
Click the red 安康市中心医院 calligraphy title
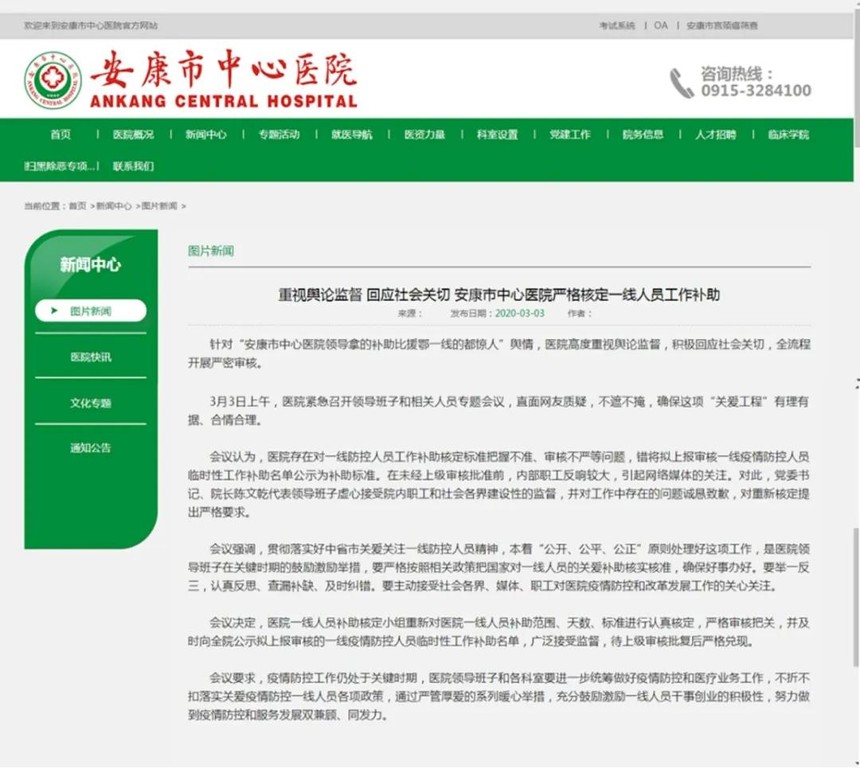tap(224, 70)
